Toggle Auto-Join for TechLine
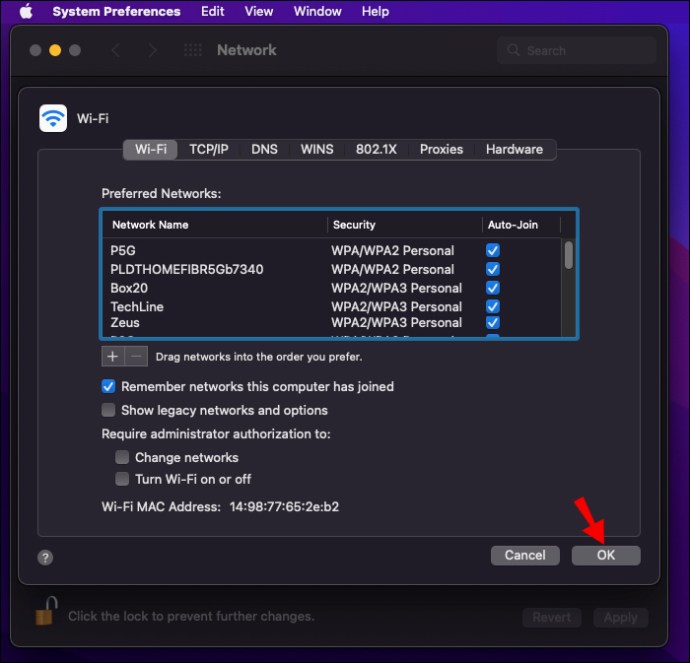 (x=493, y=306)
